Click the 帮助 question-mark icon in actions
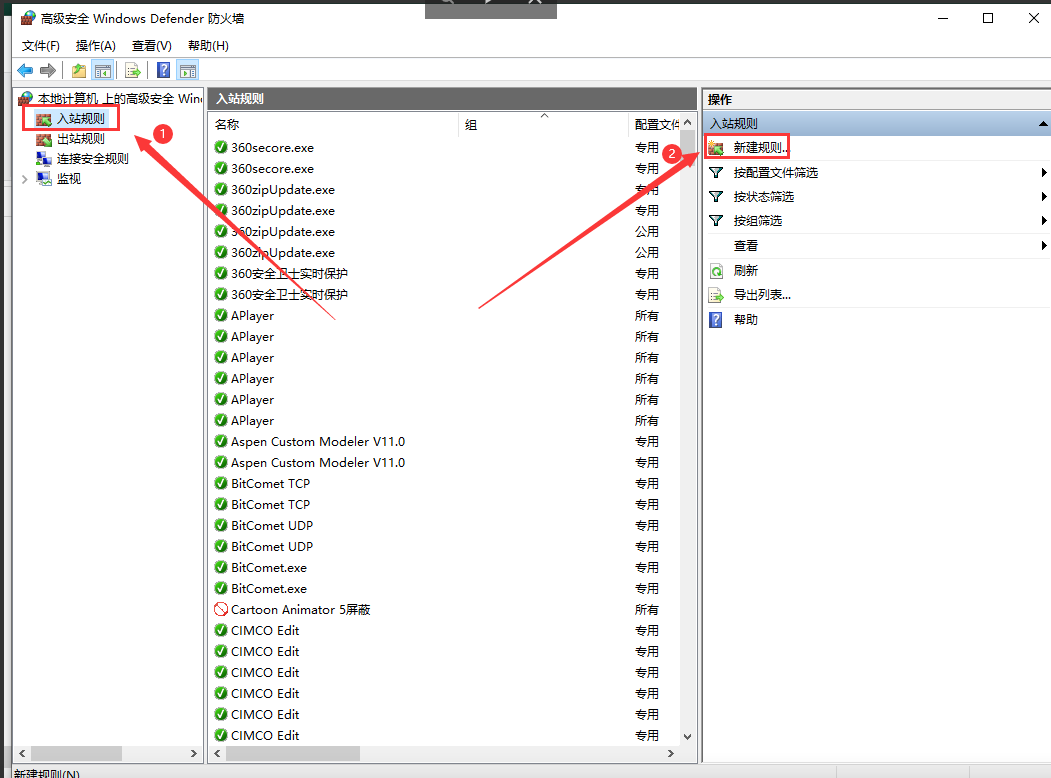The height and width of the screenshot is (778, 1051). click(716, 320)
